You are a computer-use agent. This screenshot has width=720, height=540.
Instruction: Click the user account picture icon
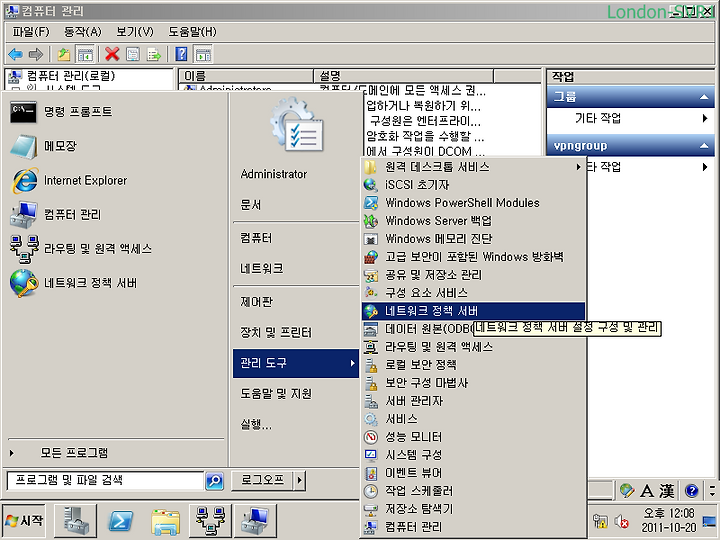[x=297, y=124]
